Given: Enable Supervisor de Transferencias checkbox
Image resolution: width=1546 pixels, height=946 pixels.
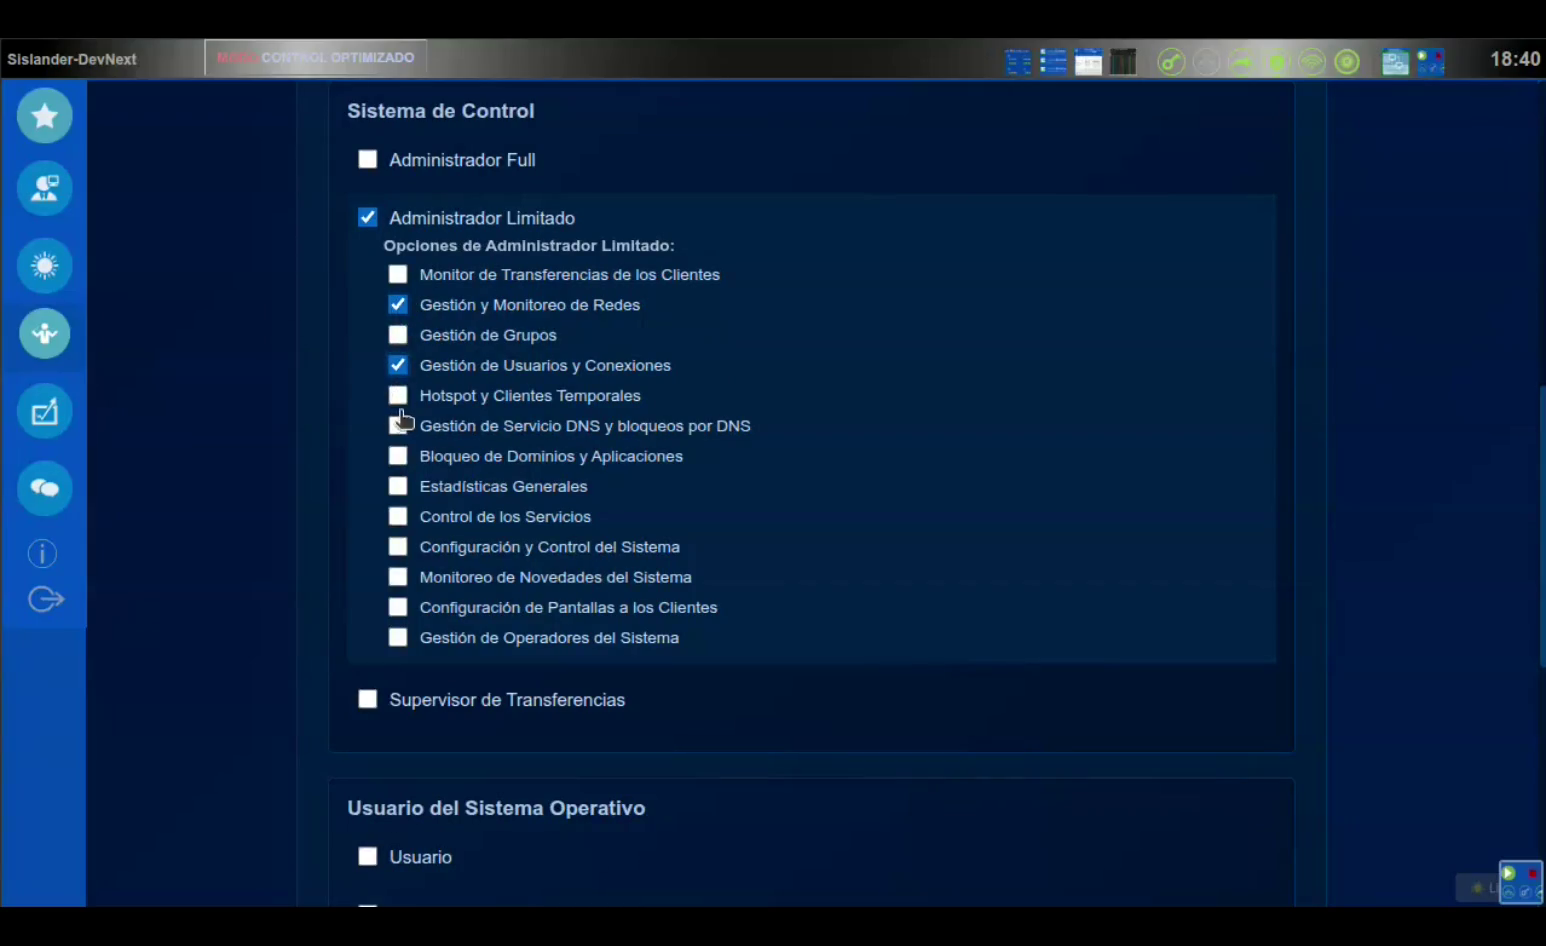Looking at the screenshot, I should pyautogui.click(x=368, y=699).
